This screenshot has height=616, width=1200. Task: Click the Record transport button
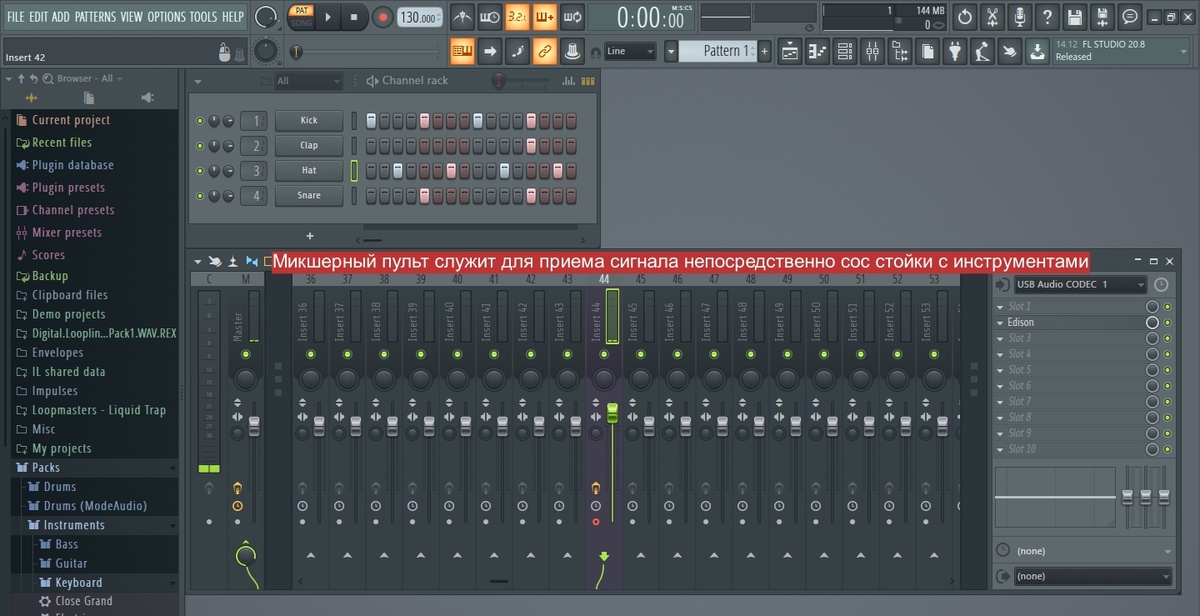click(383, 17)
